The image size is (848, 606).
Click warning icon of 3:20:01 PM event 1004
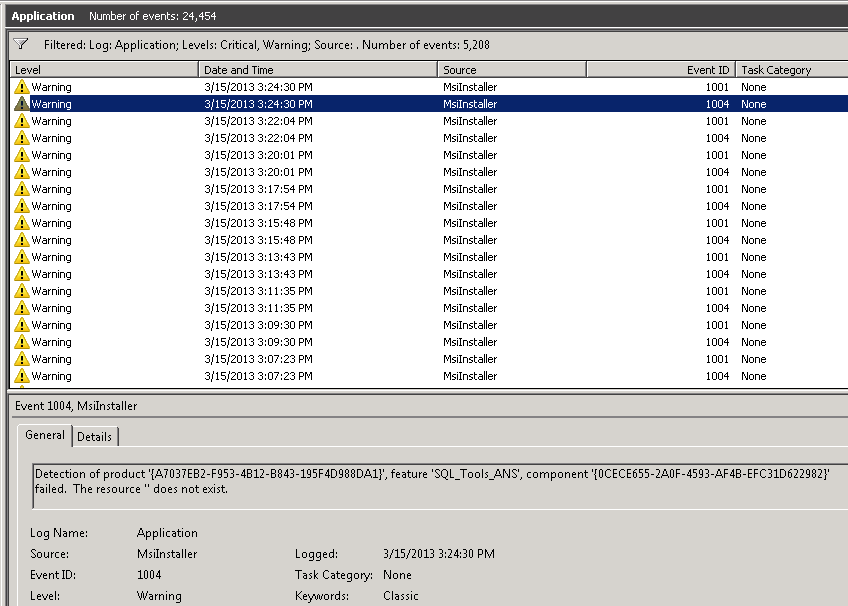pos(22,172)
